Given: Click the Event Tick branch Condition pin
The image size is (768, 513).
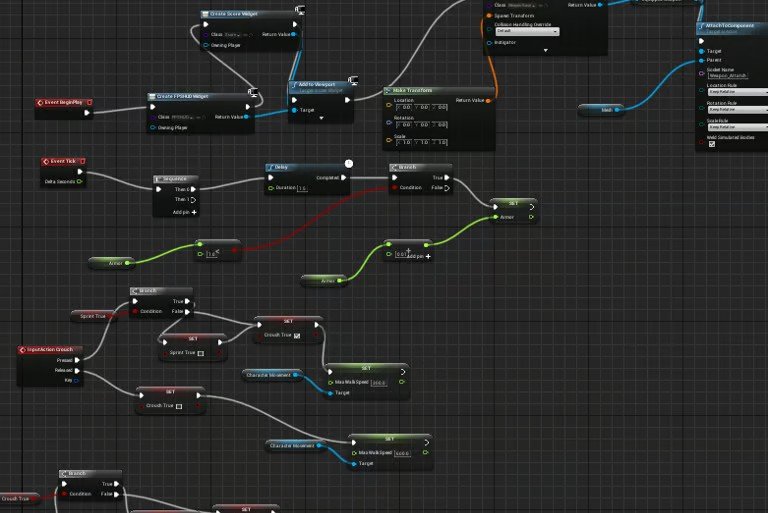Looking at the screenshot, I should 395,188.
